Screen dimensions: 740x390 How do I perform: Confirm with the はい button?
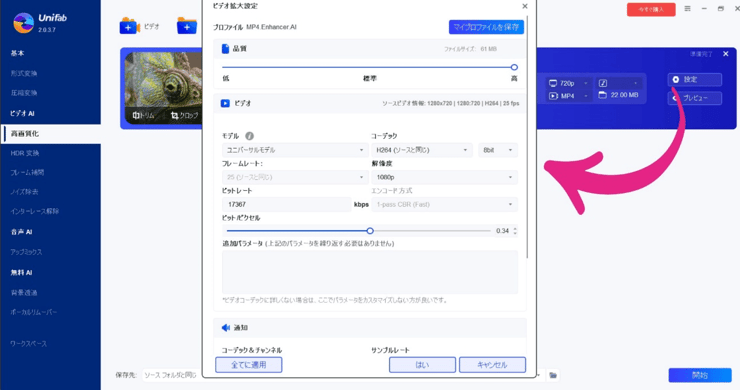[x=422, y=365]
